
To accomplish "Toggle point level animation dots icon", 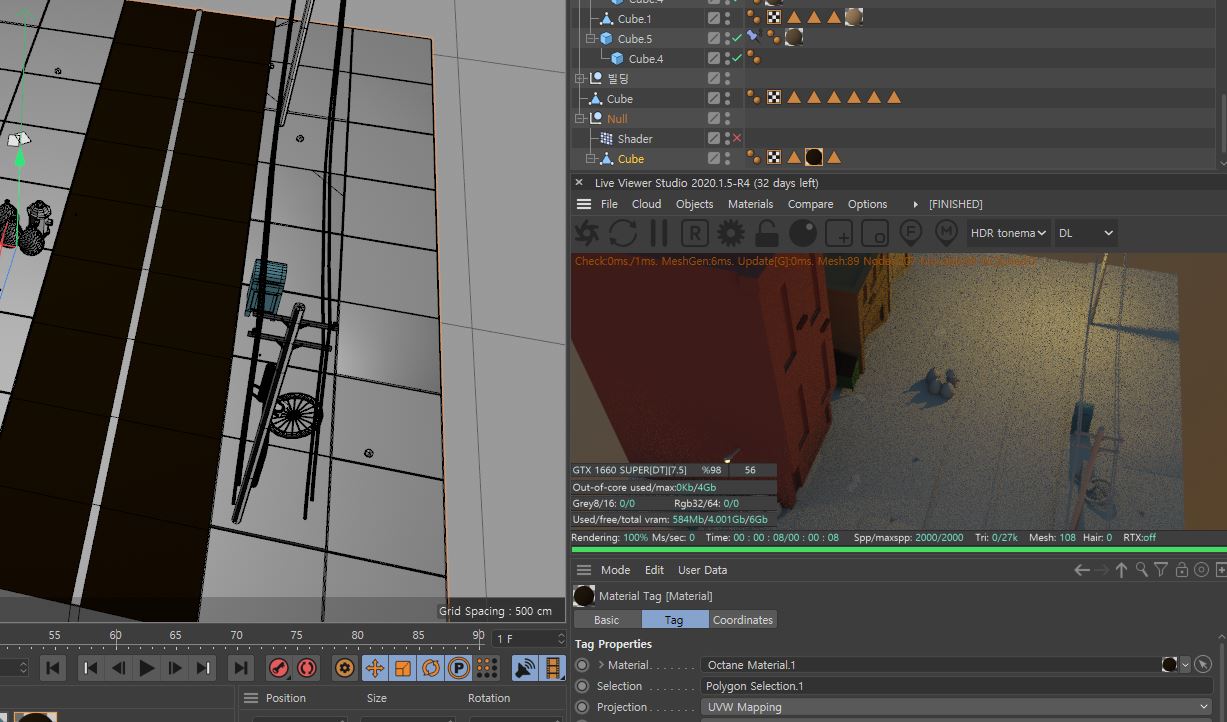I will (487, 668).
